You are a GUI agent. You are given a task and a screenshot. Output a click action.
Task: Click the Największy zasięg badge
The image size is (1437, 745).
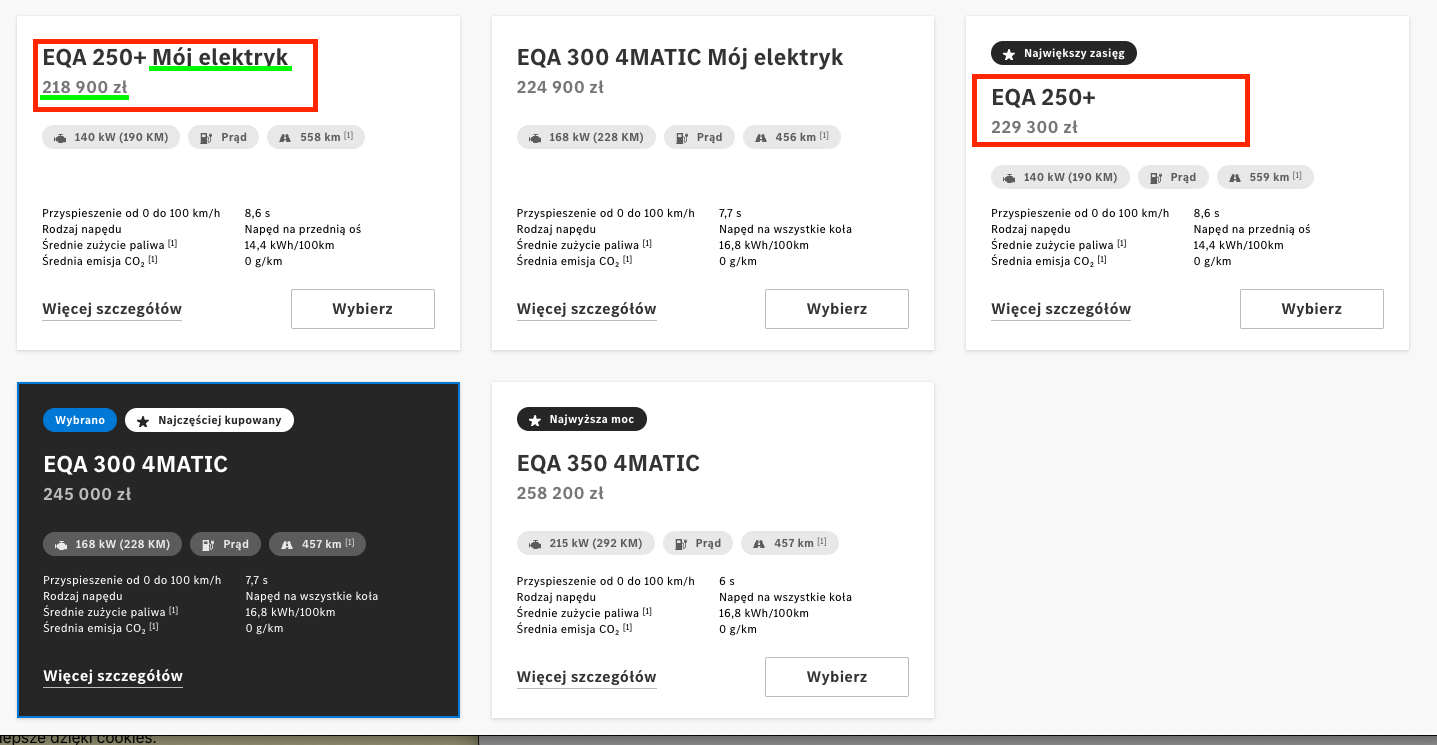tap(1064, 53)
